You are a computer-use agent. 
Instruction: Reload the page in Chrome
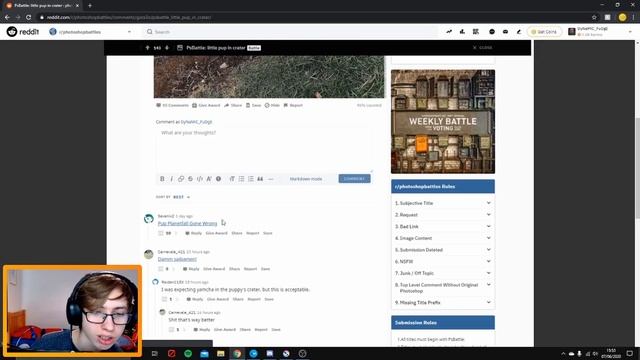click(29, 17)
